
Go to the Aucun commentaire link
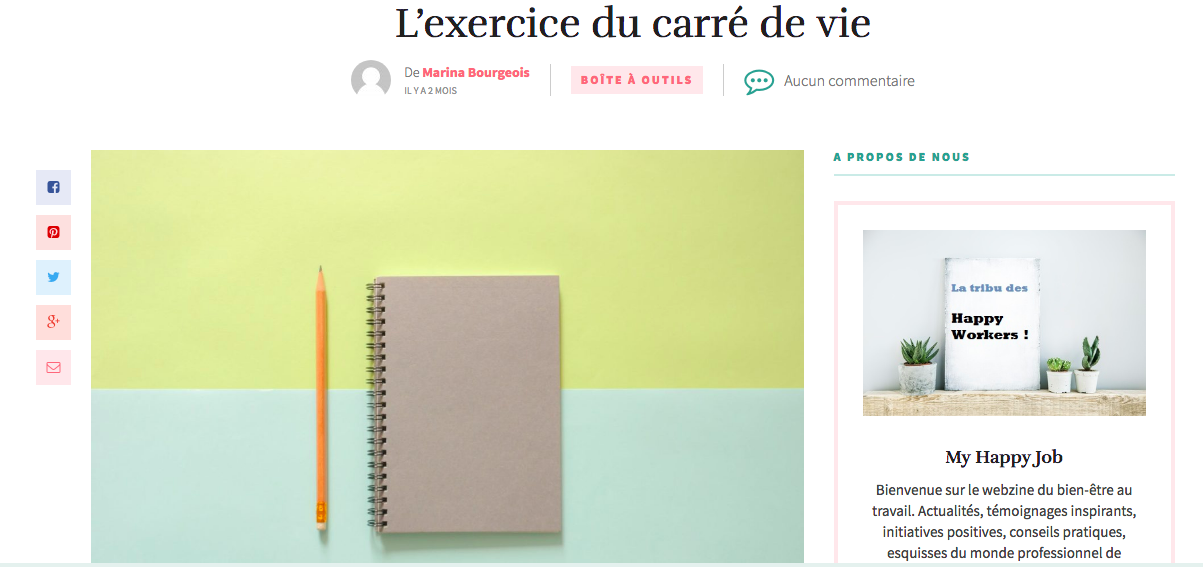pyautogui.click(x=849, y=81)
